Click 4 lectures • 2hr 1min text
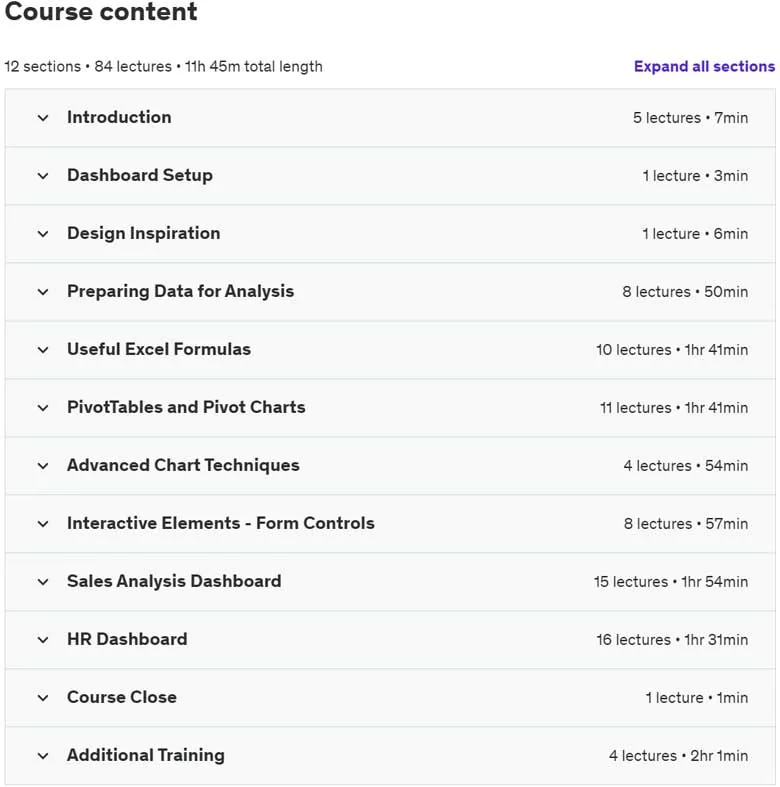The width and height of the screenshot is (780, 787). [x=679, y=755]
